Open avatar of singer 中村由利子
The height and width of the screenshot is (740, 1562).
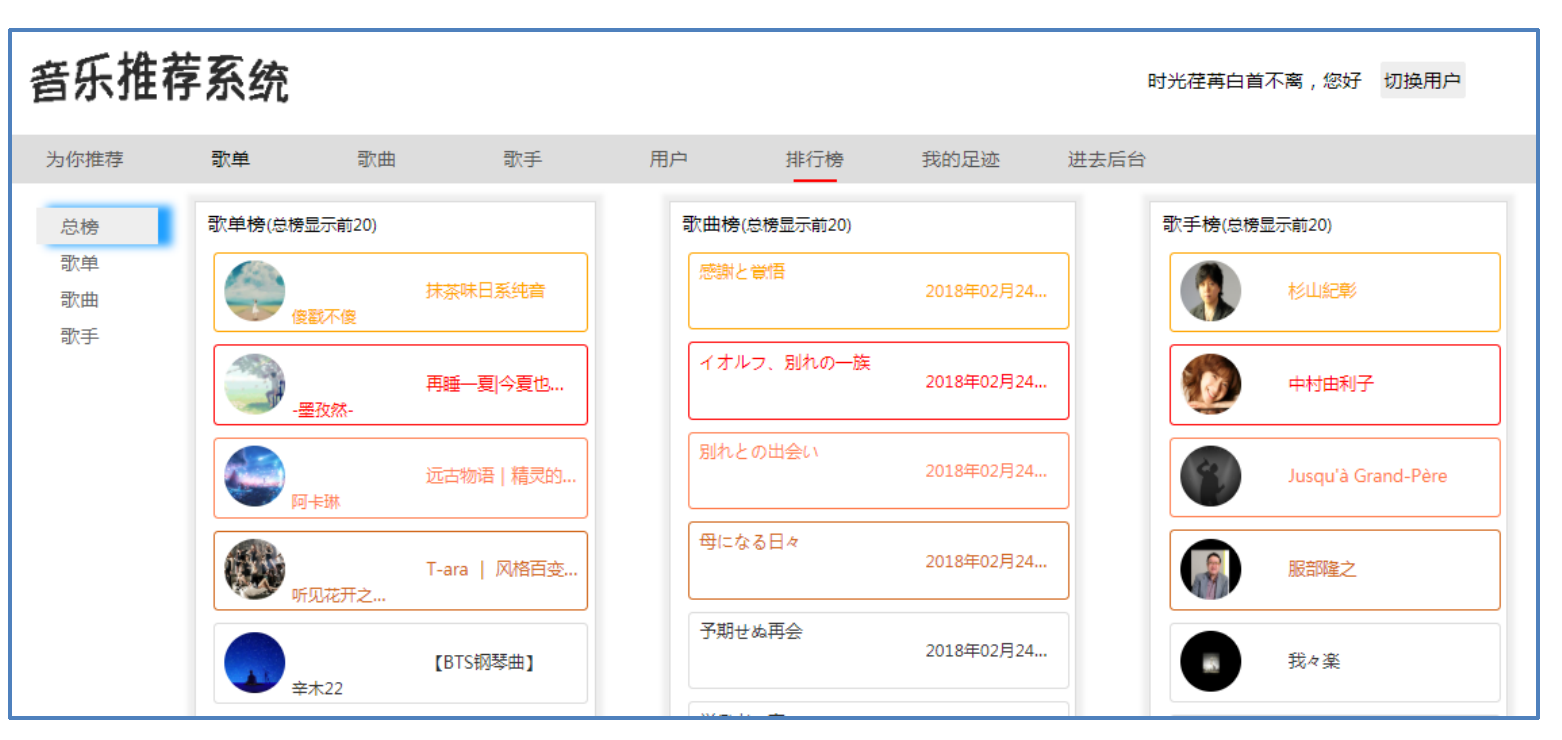pyautogui.click(x=1211, y=384)
